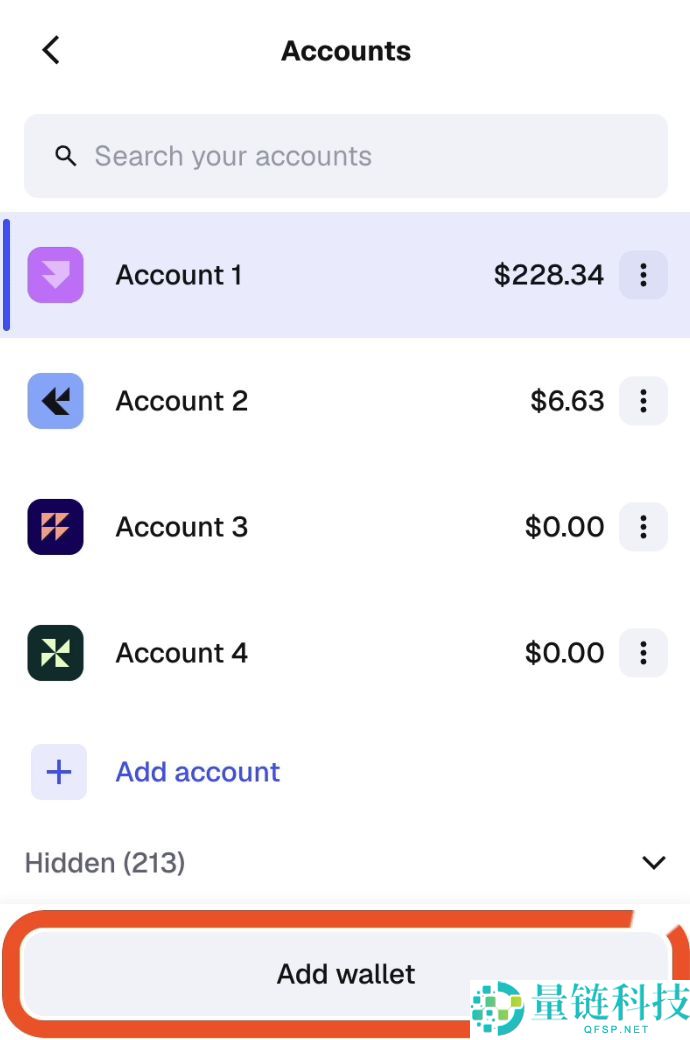Screen dimensions: 690x1040
Task: Click the magnifying glass search icon
Action: tap(66, 156)
